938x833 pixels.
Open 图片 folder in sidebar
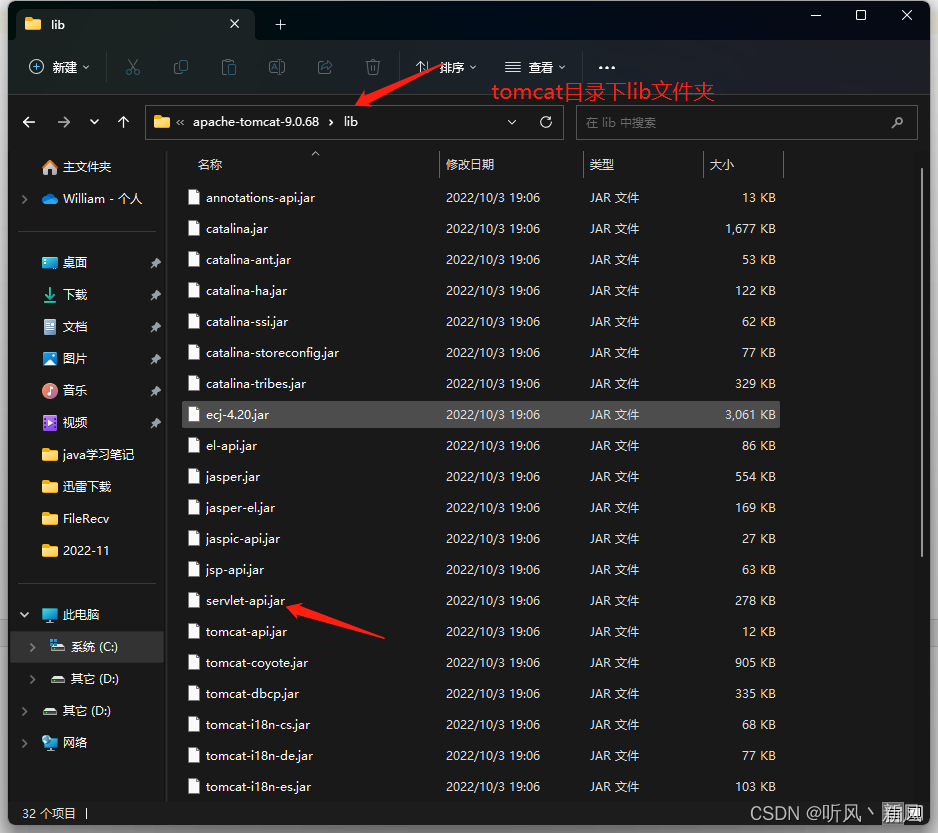(65, 358)
